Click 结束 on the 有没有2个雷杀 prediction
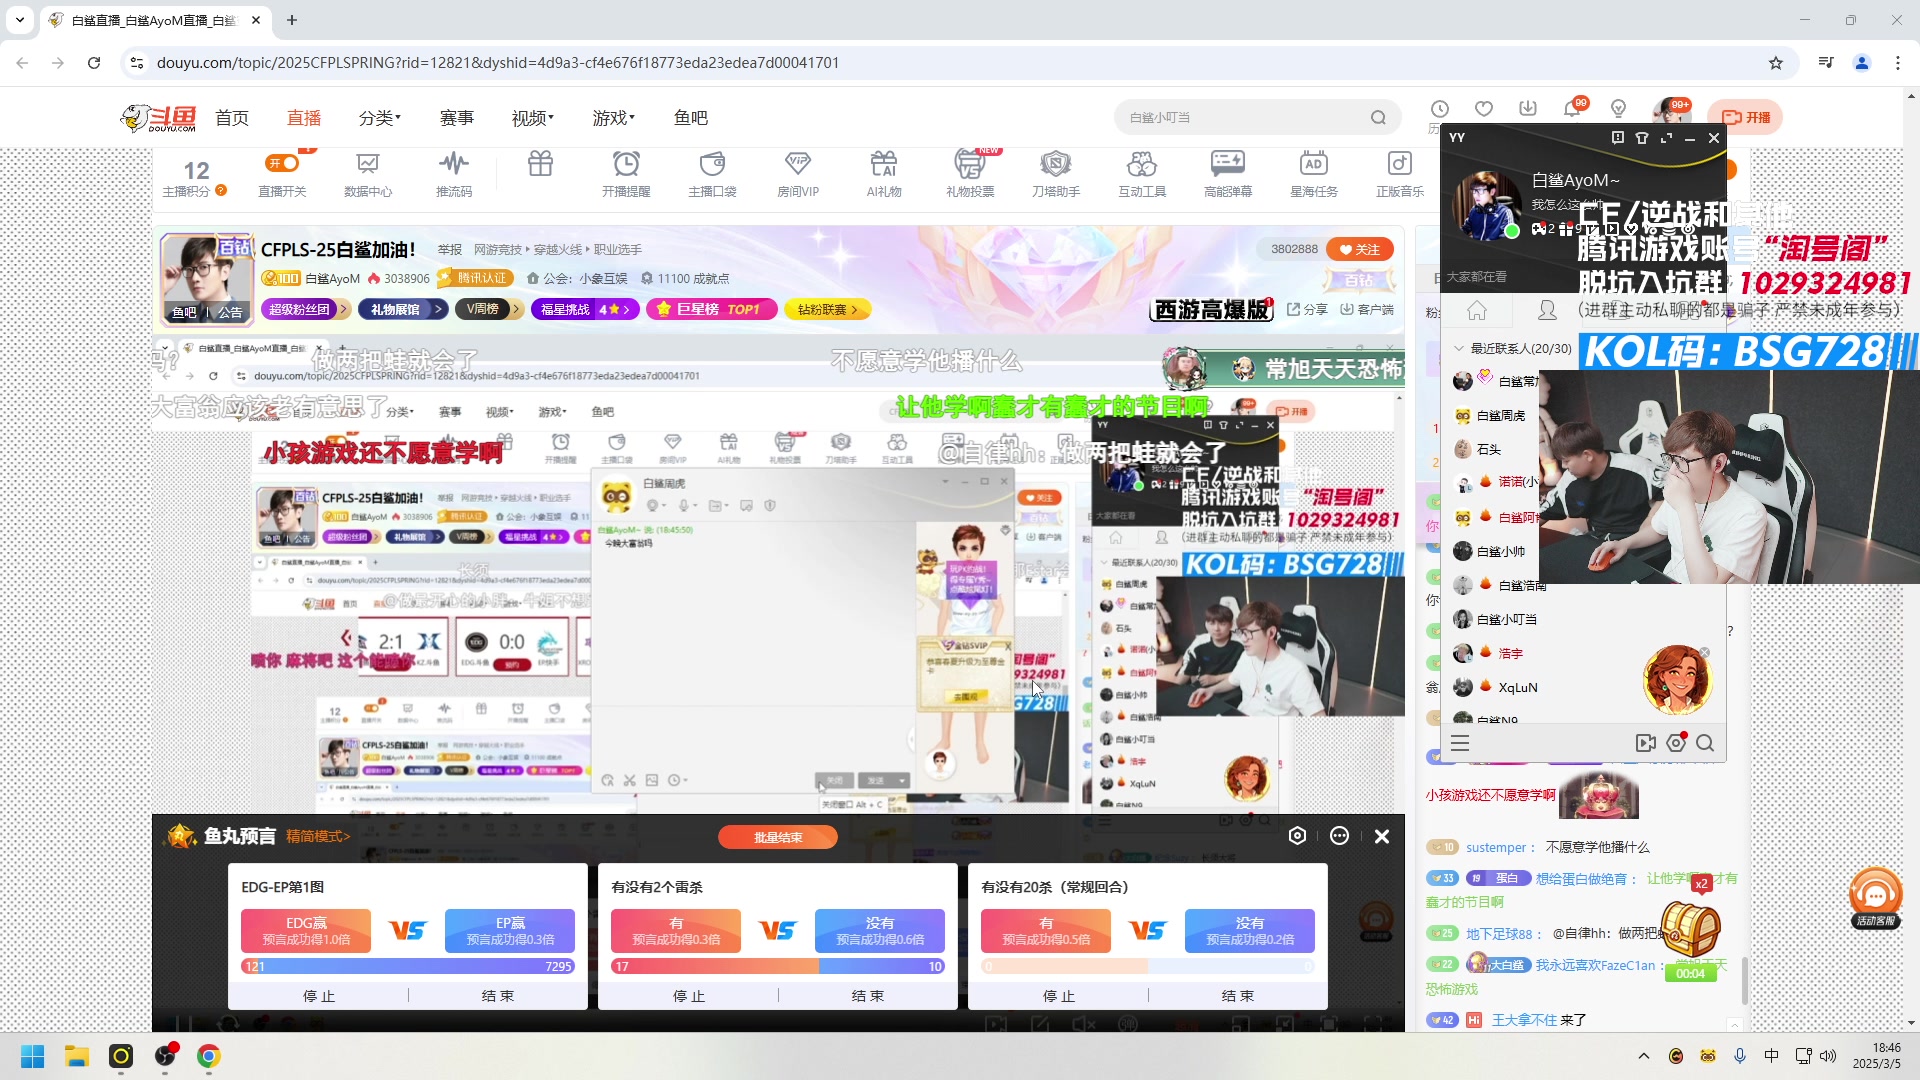1920x1080 pixels. point(868,996)
